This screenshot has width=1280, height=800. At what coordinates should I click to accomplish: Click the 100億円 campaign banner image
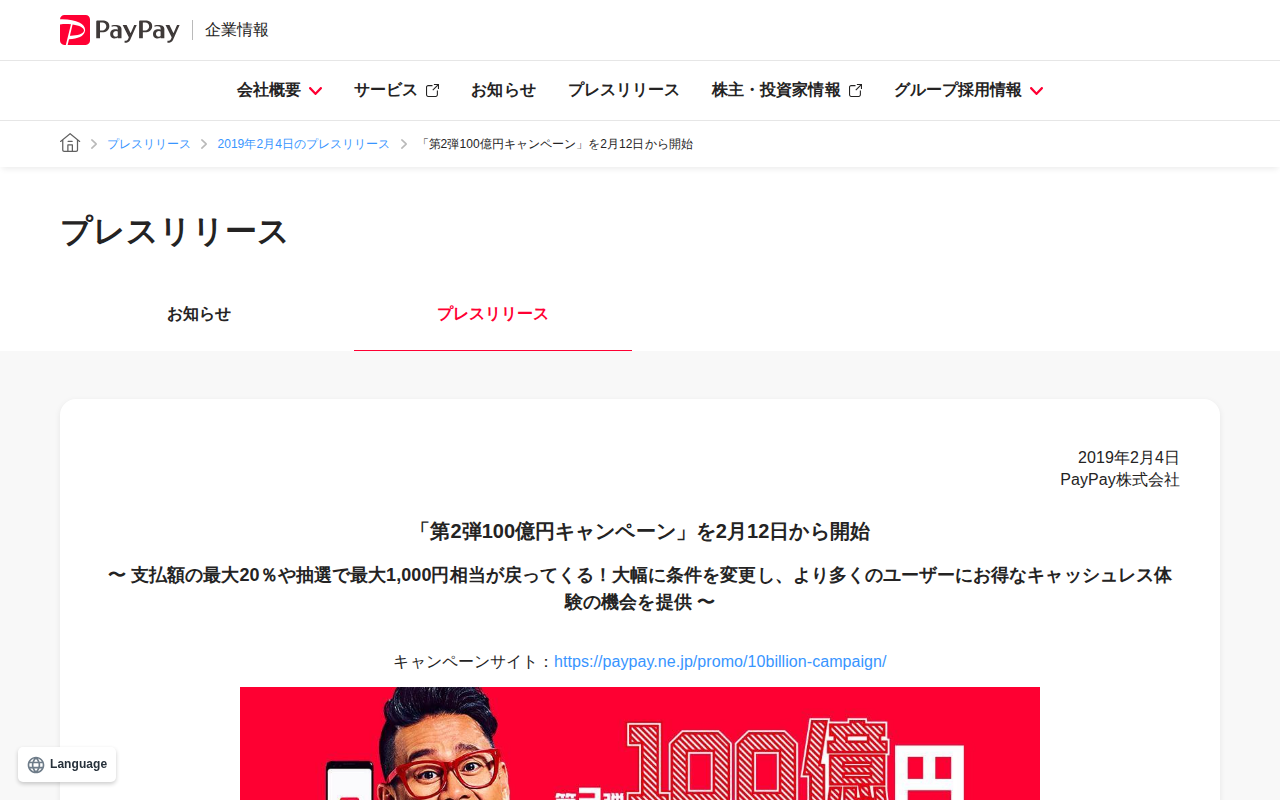point(640,743)
